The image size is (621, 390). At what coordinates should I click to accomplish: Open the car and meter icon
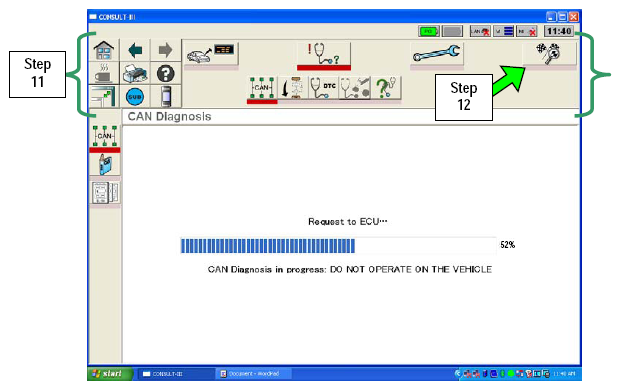pyautogui.click(x=211, y=53)
